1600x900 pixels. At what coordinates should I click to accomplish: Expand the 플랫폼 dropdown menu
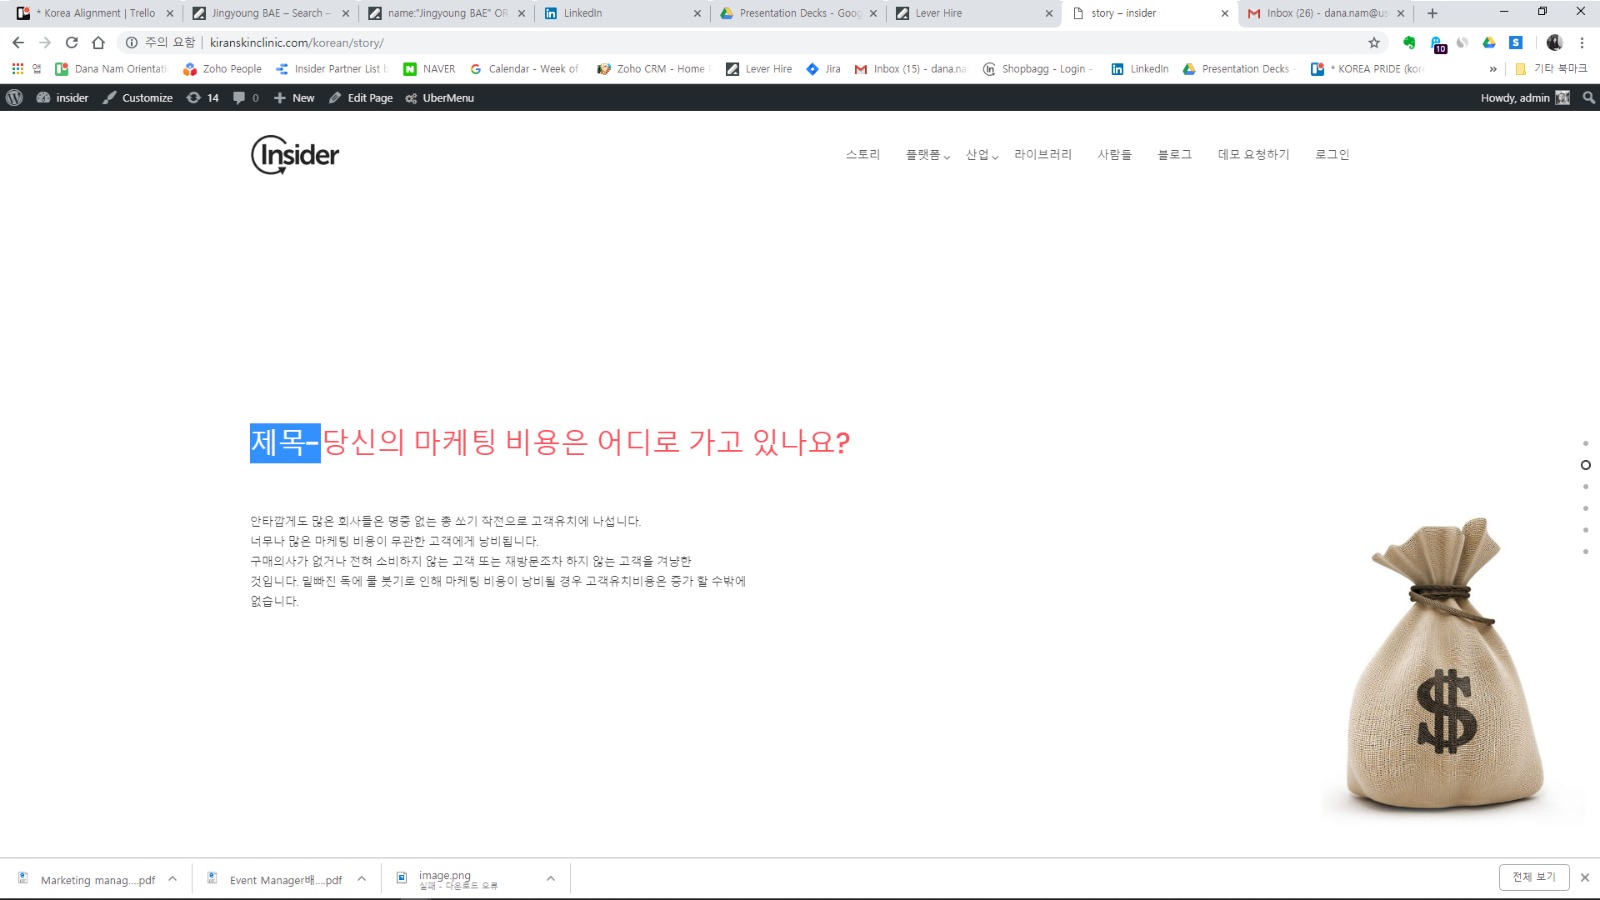click(x=927, y=155)
